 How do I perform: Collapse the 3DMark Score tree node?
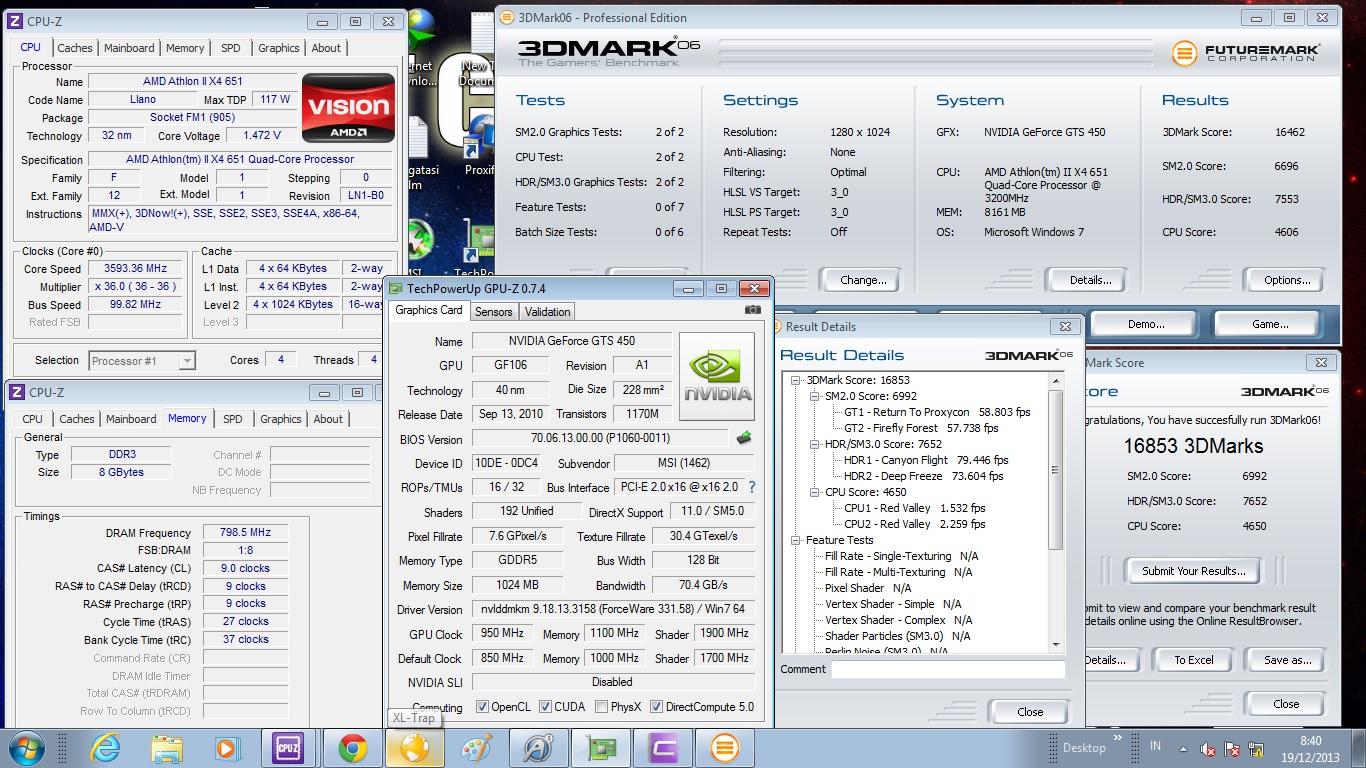797,380
